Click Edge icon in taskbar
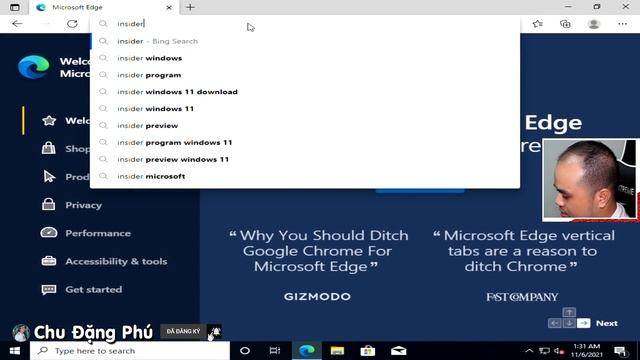 pyautogui.click(x=307, y=351)
